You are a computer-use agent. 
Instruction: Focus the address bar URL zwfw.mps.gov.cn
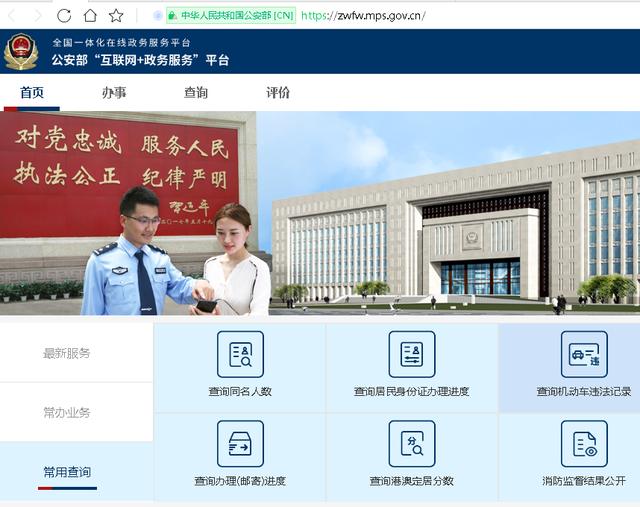point(363,16)
